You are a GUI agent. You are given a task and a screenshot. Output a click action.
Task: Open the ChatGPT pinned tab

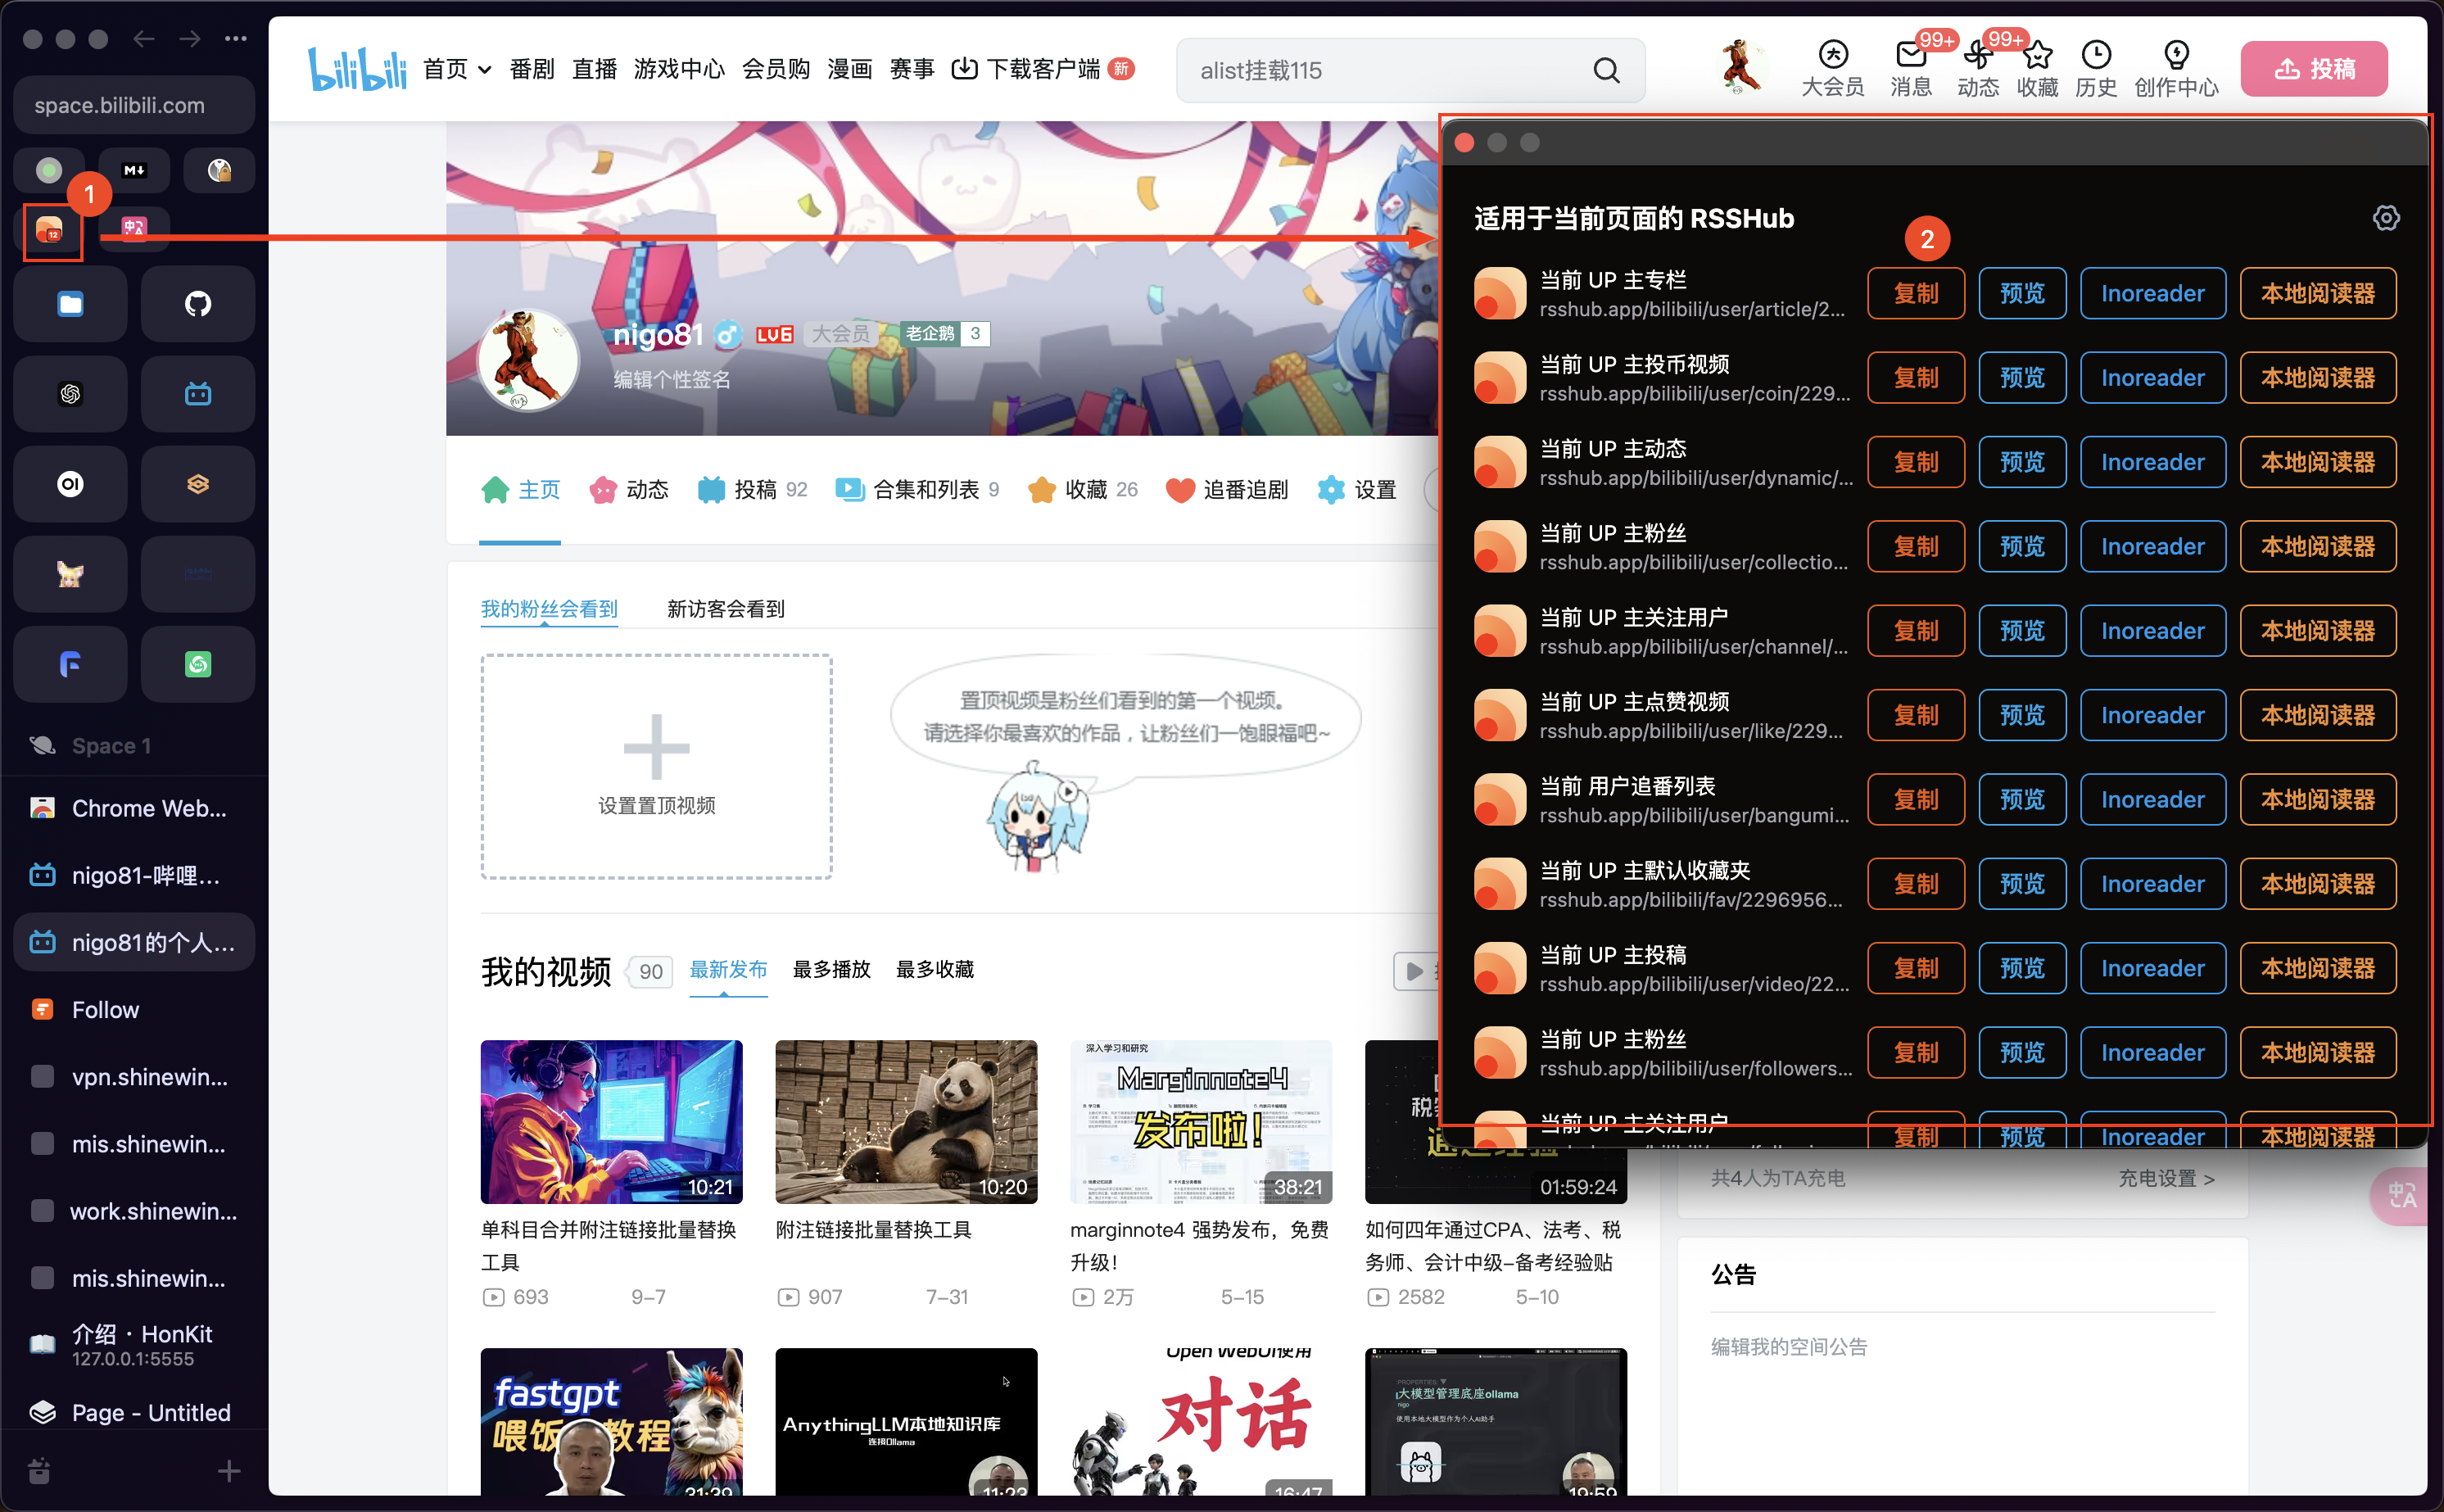[70, 394]
